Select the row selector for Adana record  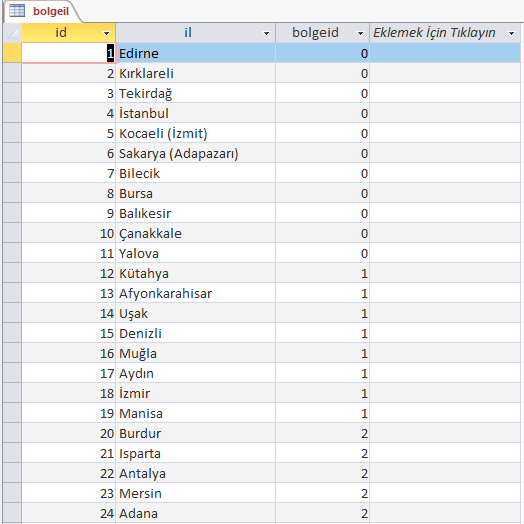(x=12, y=513)
